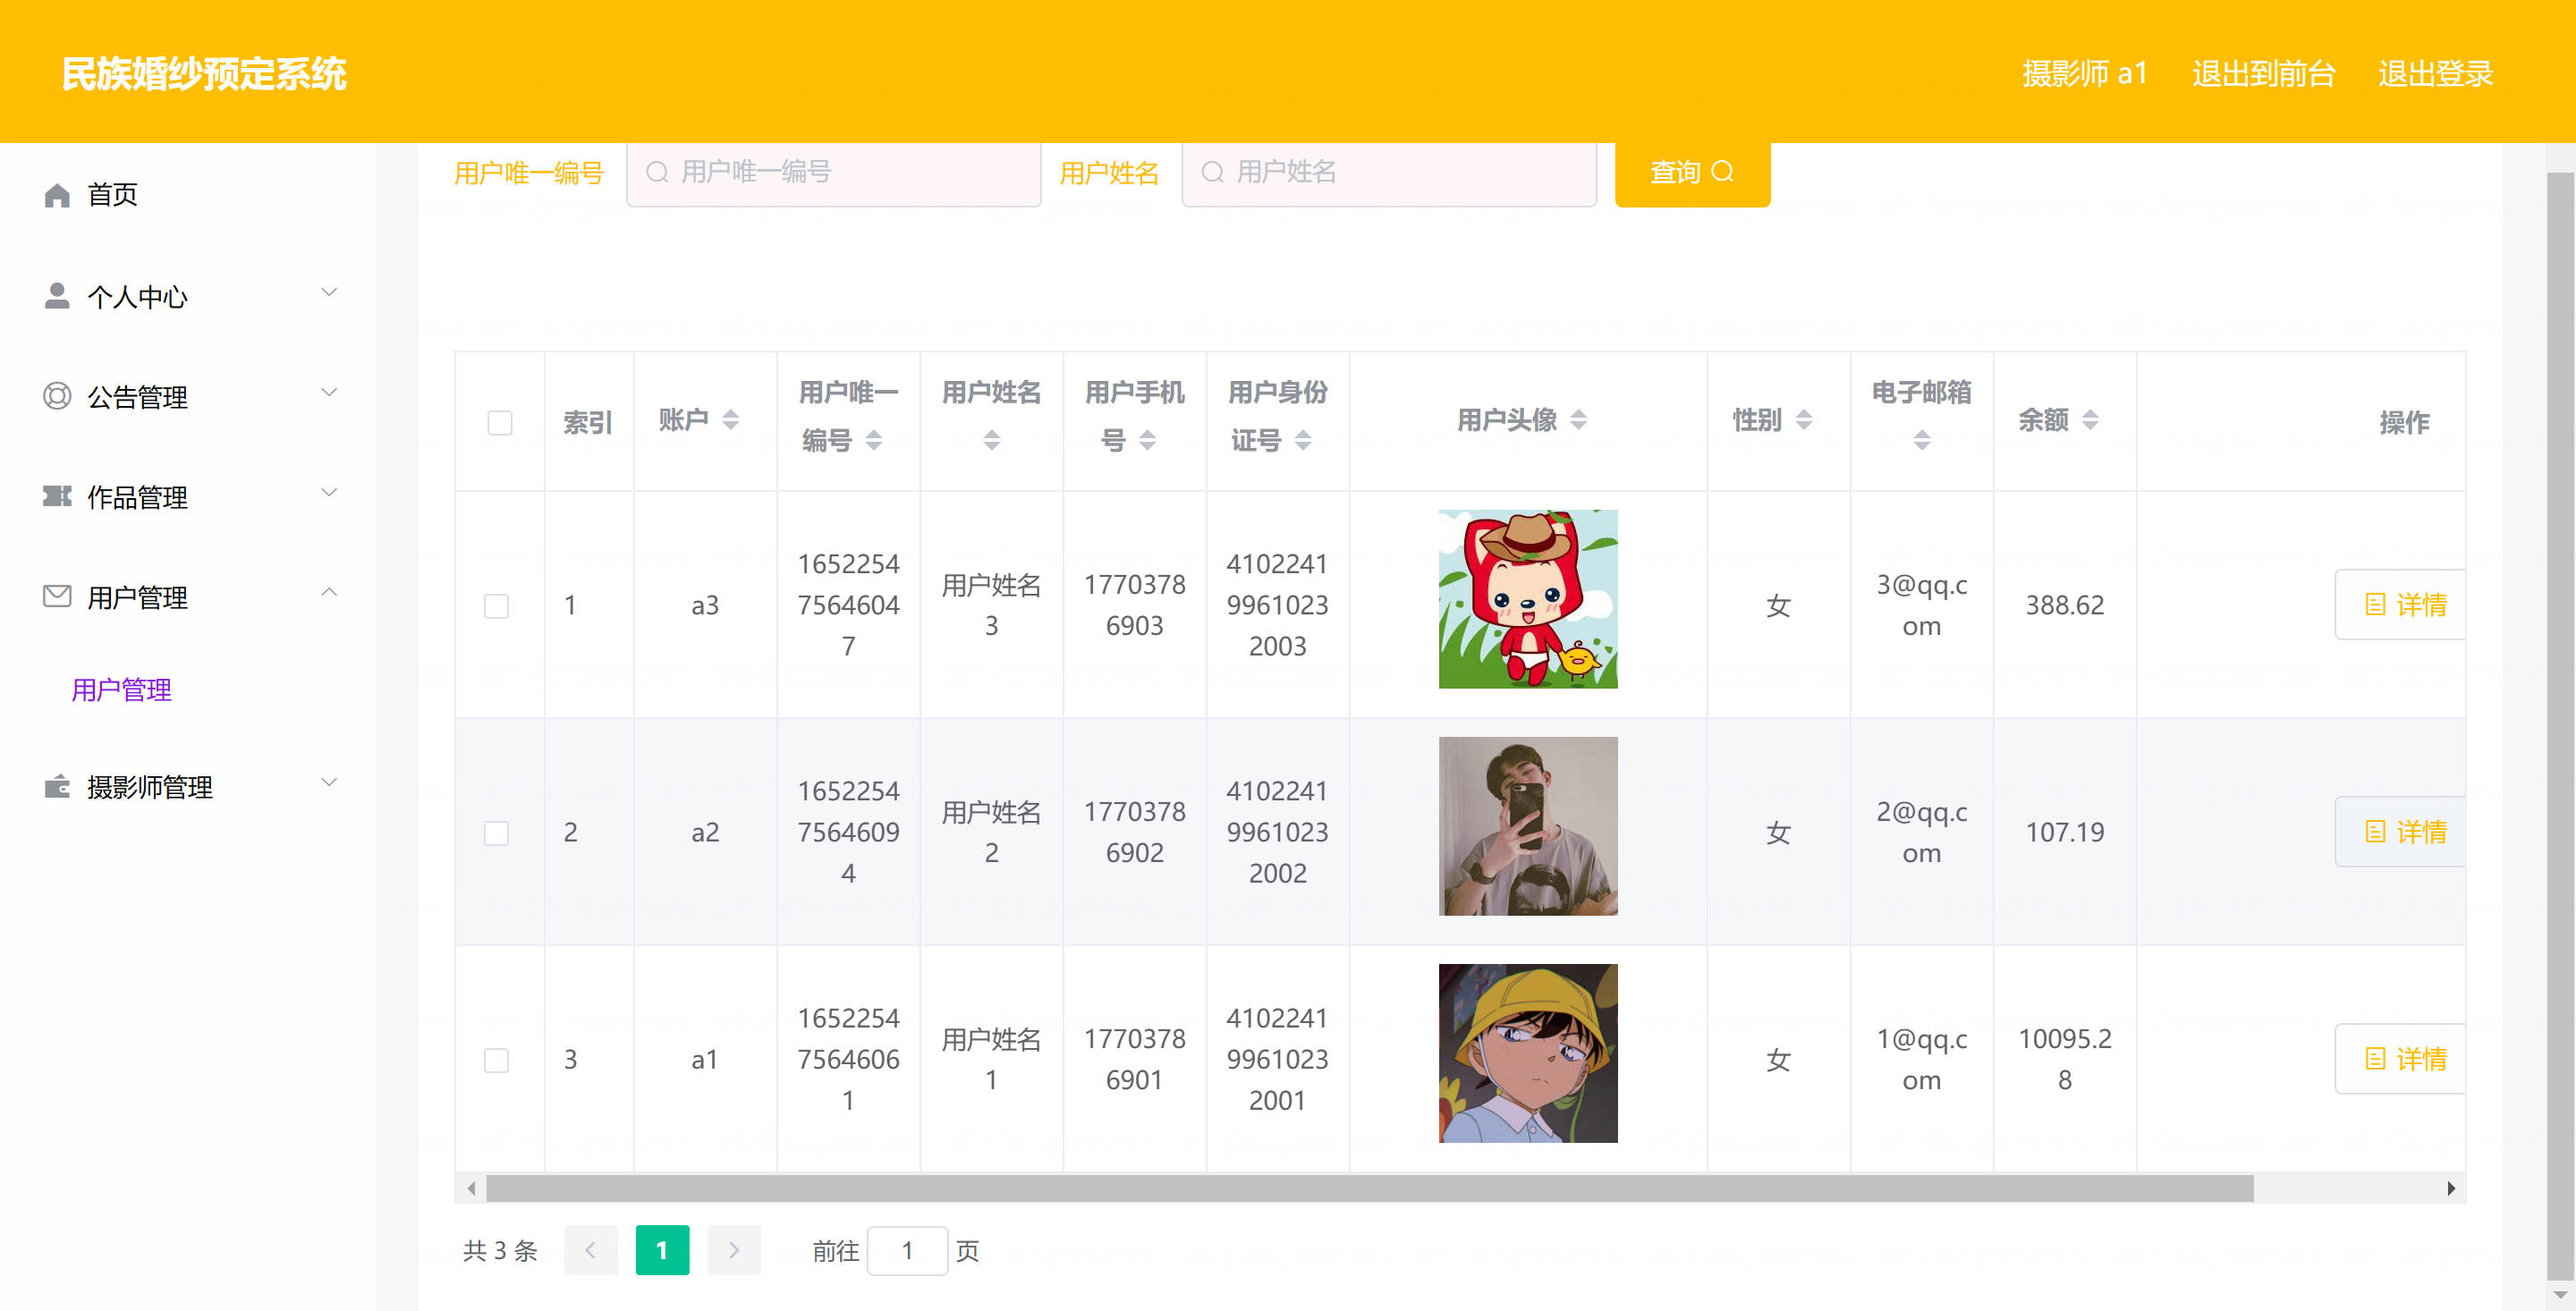Viewport: 2576px width, 1311px height.
Task: Sort by 电子邮箱 column arrows
Action: click(x=1922, y=440)
